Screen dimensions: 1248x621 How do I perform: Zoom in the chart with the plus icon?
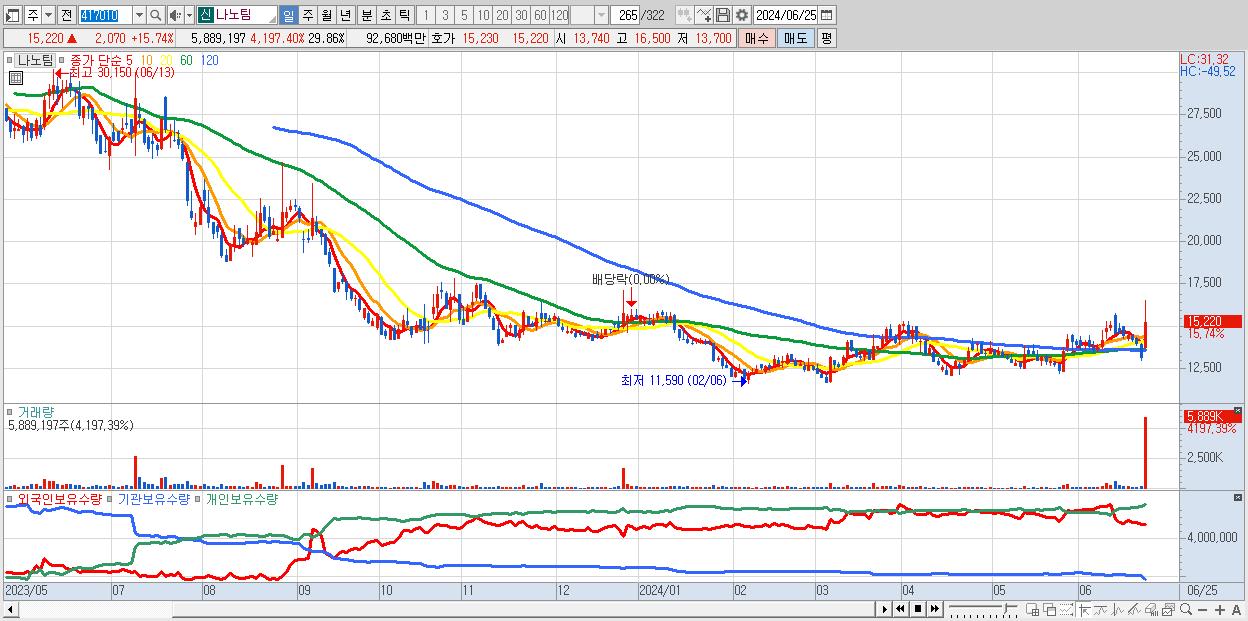click(x=1219, y=609)
